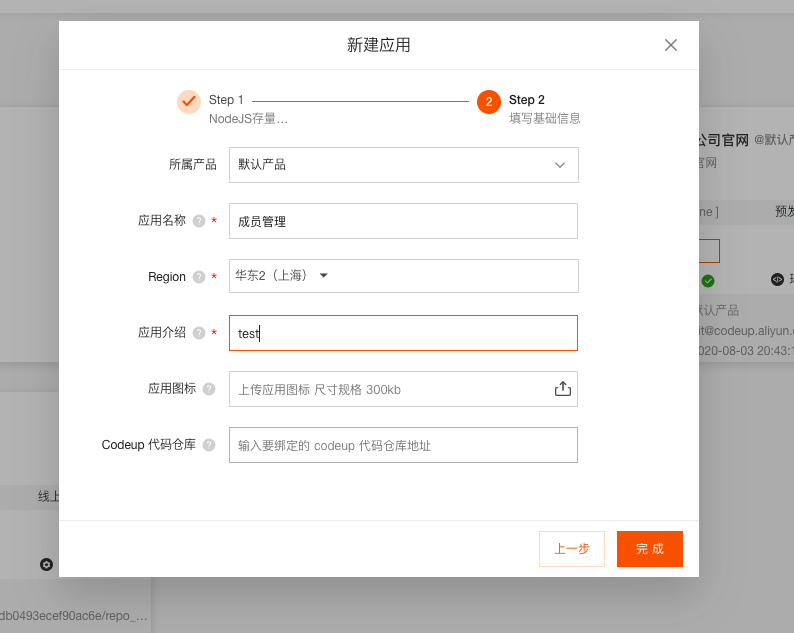Click the 上一步 button
Image resolution: width=794 pixels, height=633 pixels.
point(572,549)
